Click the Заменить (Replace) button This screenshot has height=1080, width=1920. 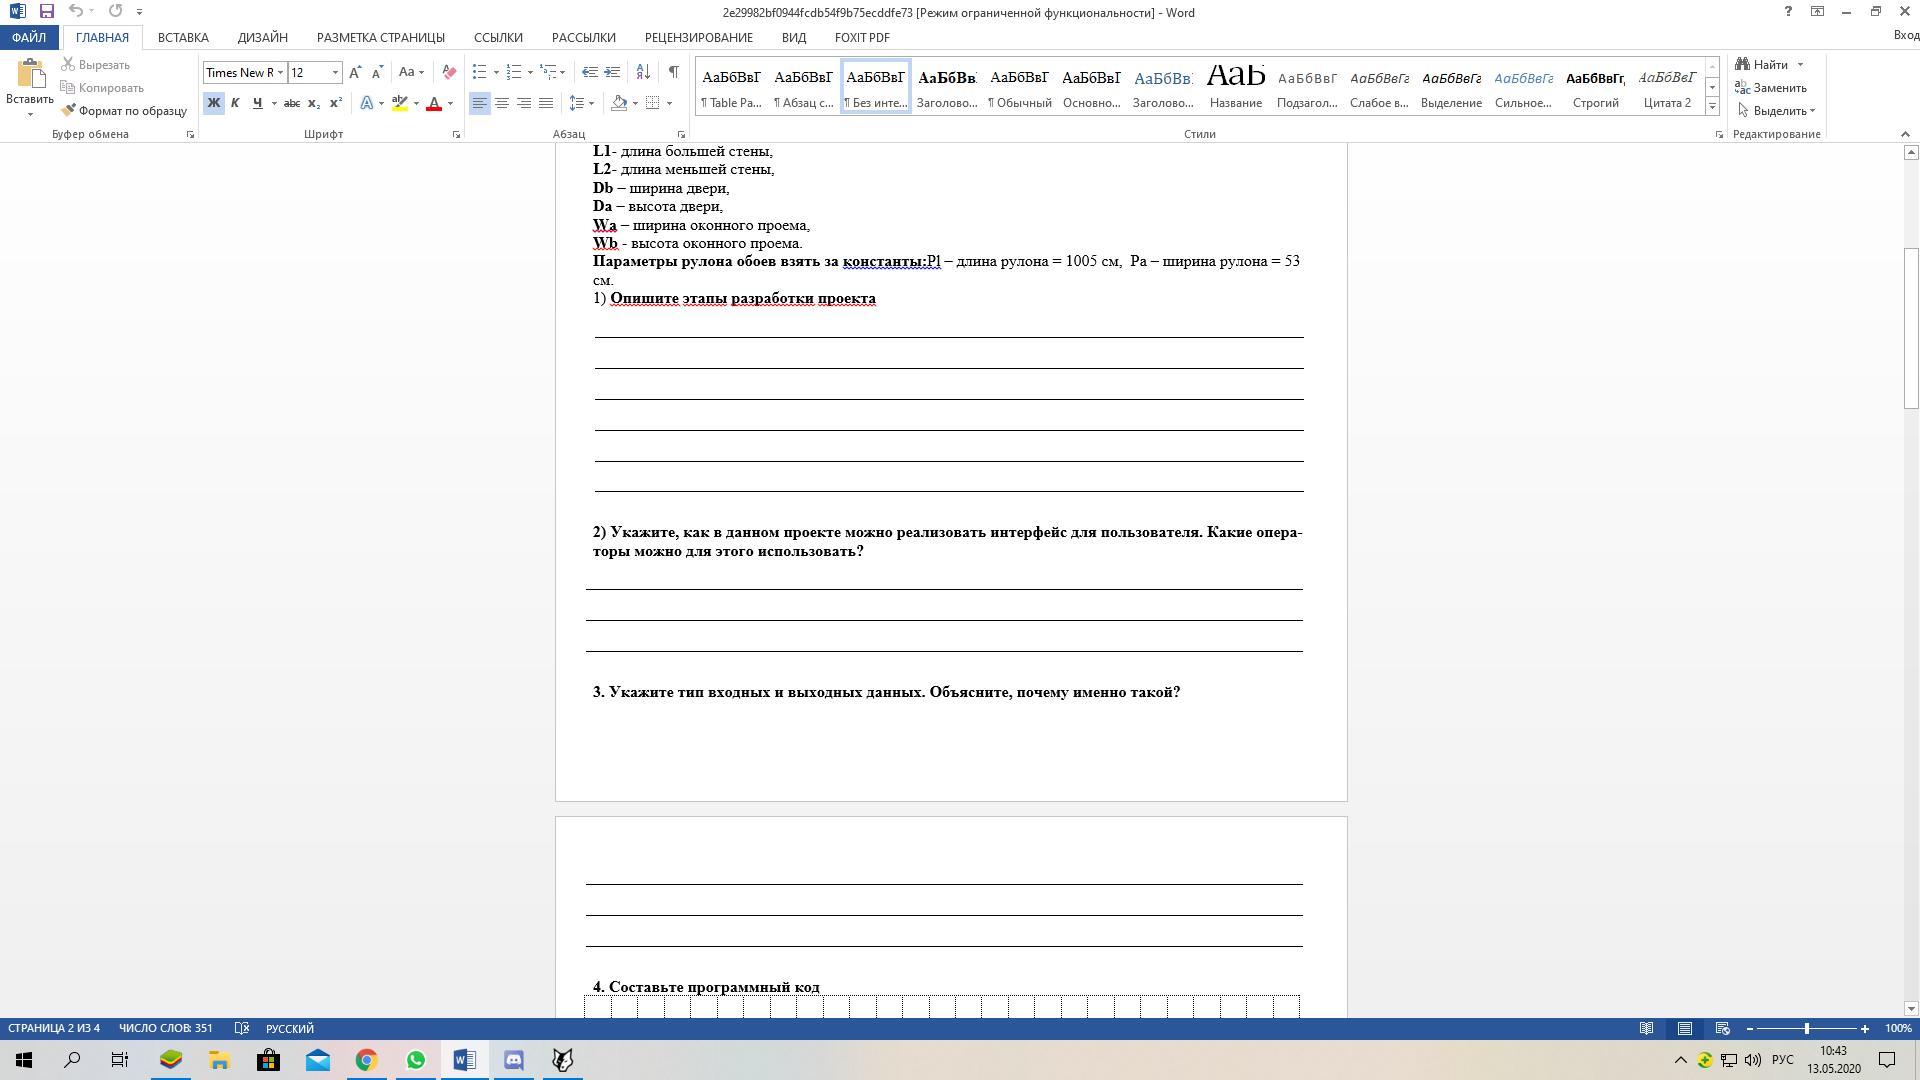tap(1771, 88)
